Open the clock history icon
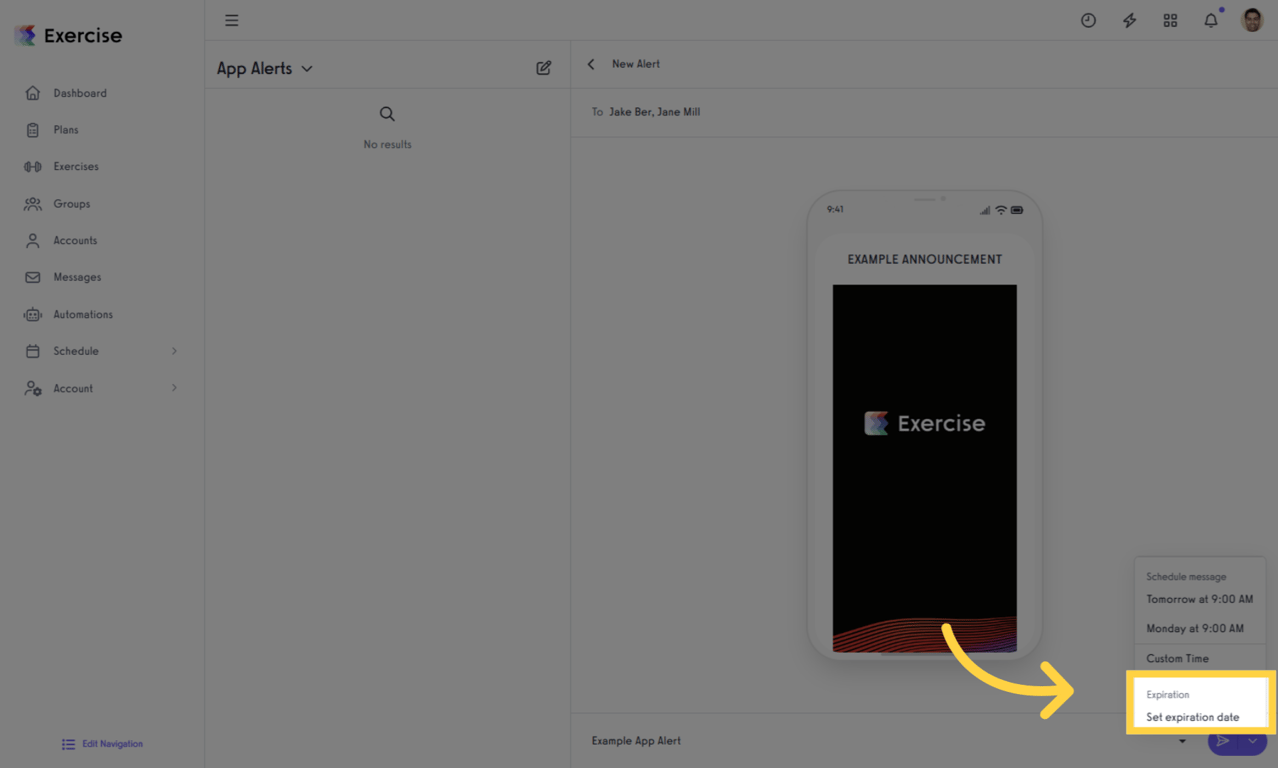Viewport: 1278px width, 768px height. click(x=1088, y=20)
